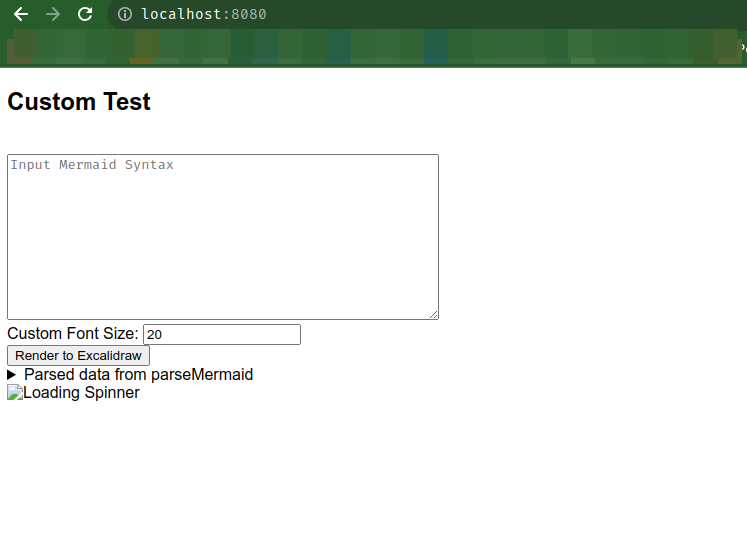Click the broken Loading Spinner image
747x540 pixels.
(x=73, y=393)
